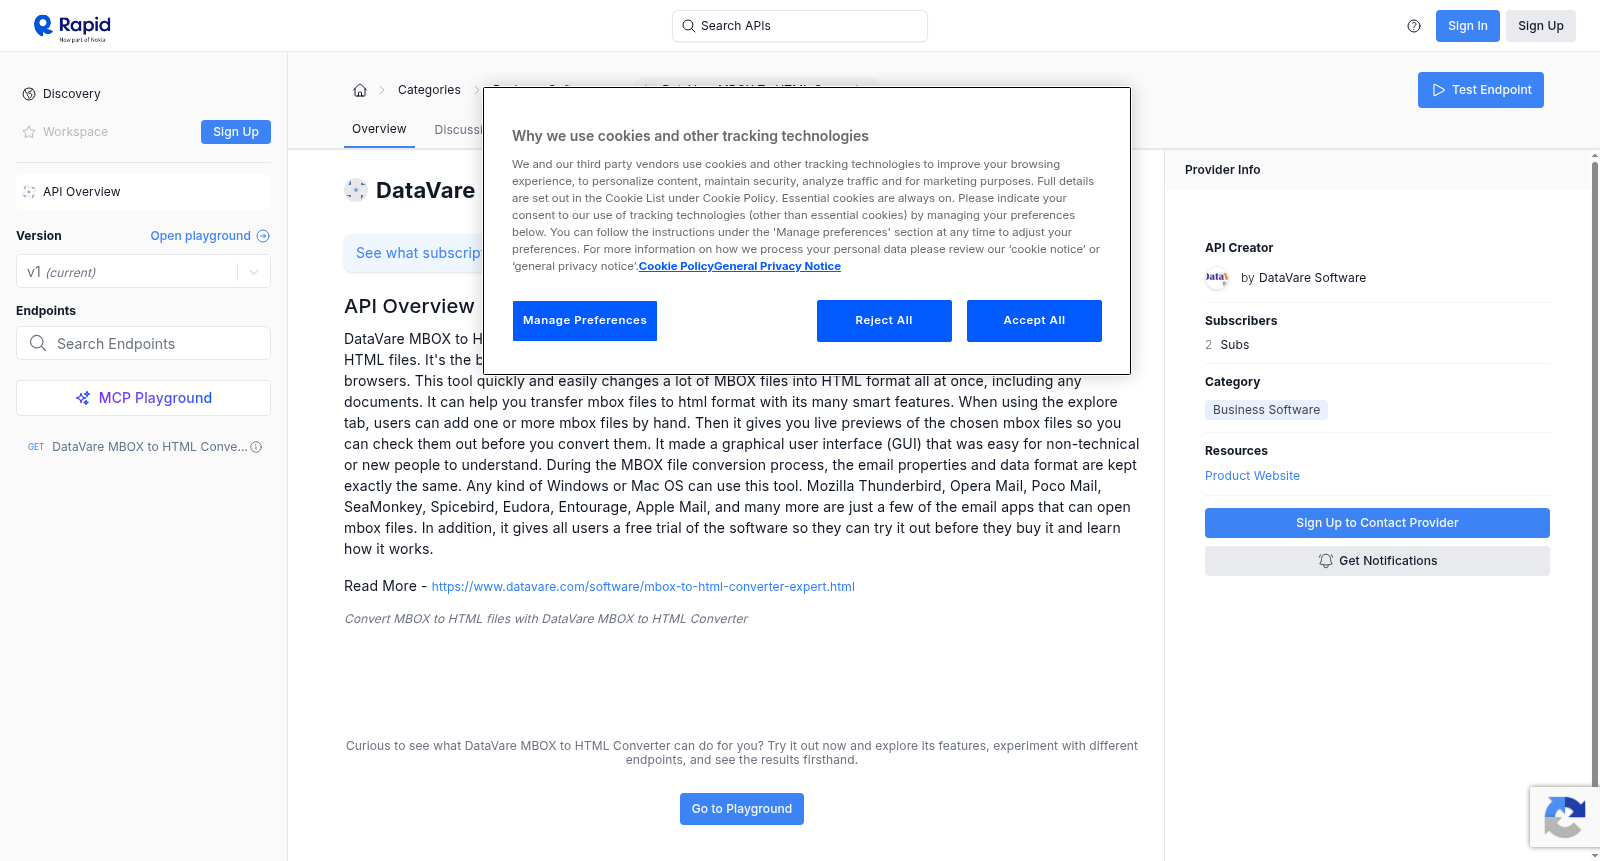Image resolution: width=1600 pixels, height=861 pixels.
Task: Click the API Overview sidebar icon
Action: pyautogui.click(x=29, y=192)
